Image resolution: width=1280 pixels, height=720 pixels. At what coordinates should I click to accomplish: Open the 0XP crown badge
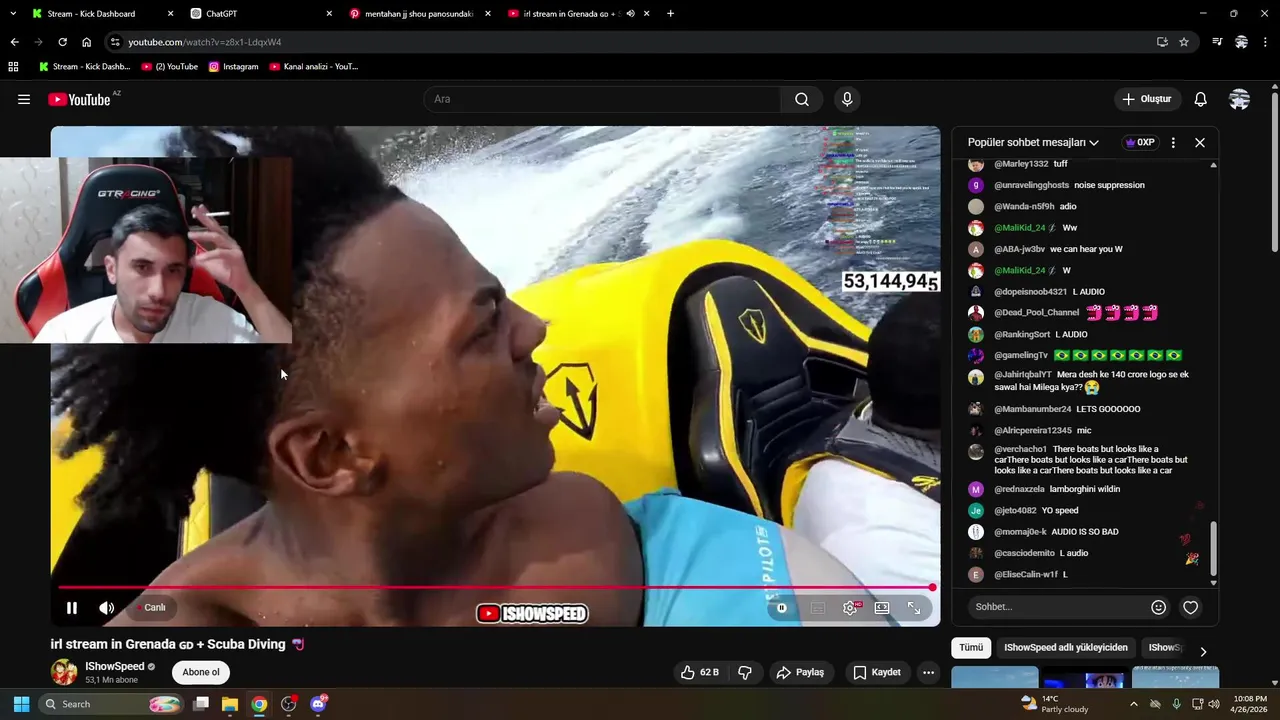[x=1141, y=142]
